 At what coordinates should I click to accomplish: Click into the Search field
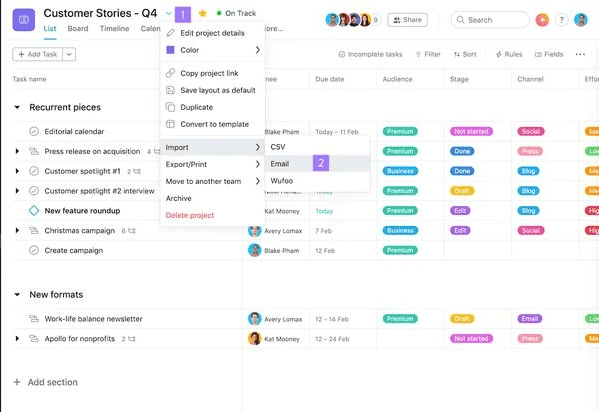(x=490, y=20)
